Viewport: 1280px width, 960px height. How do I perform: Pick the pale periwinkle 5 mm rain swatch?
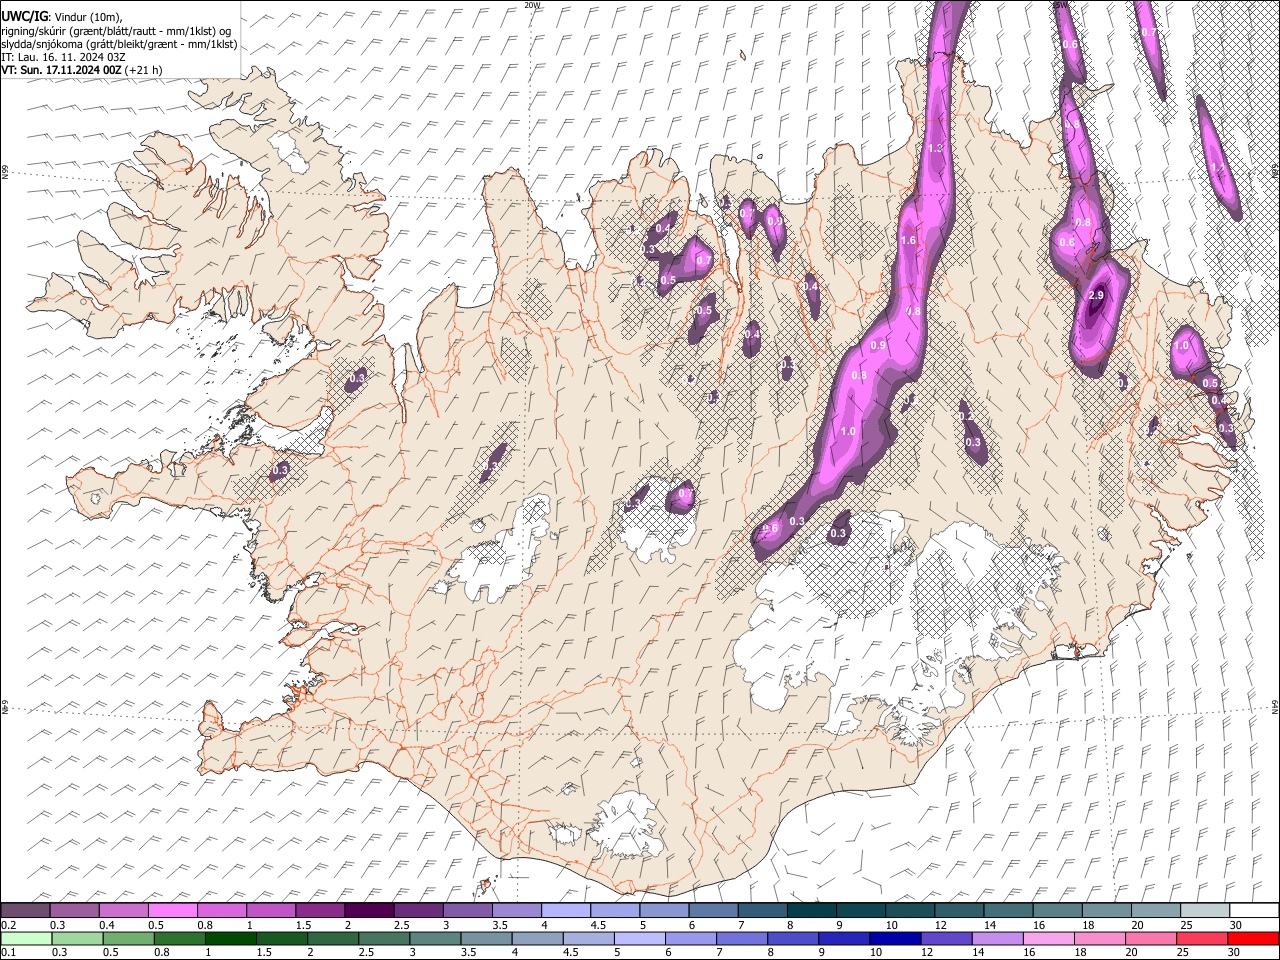[x=639, y=938]
